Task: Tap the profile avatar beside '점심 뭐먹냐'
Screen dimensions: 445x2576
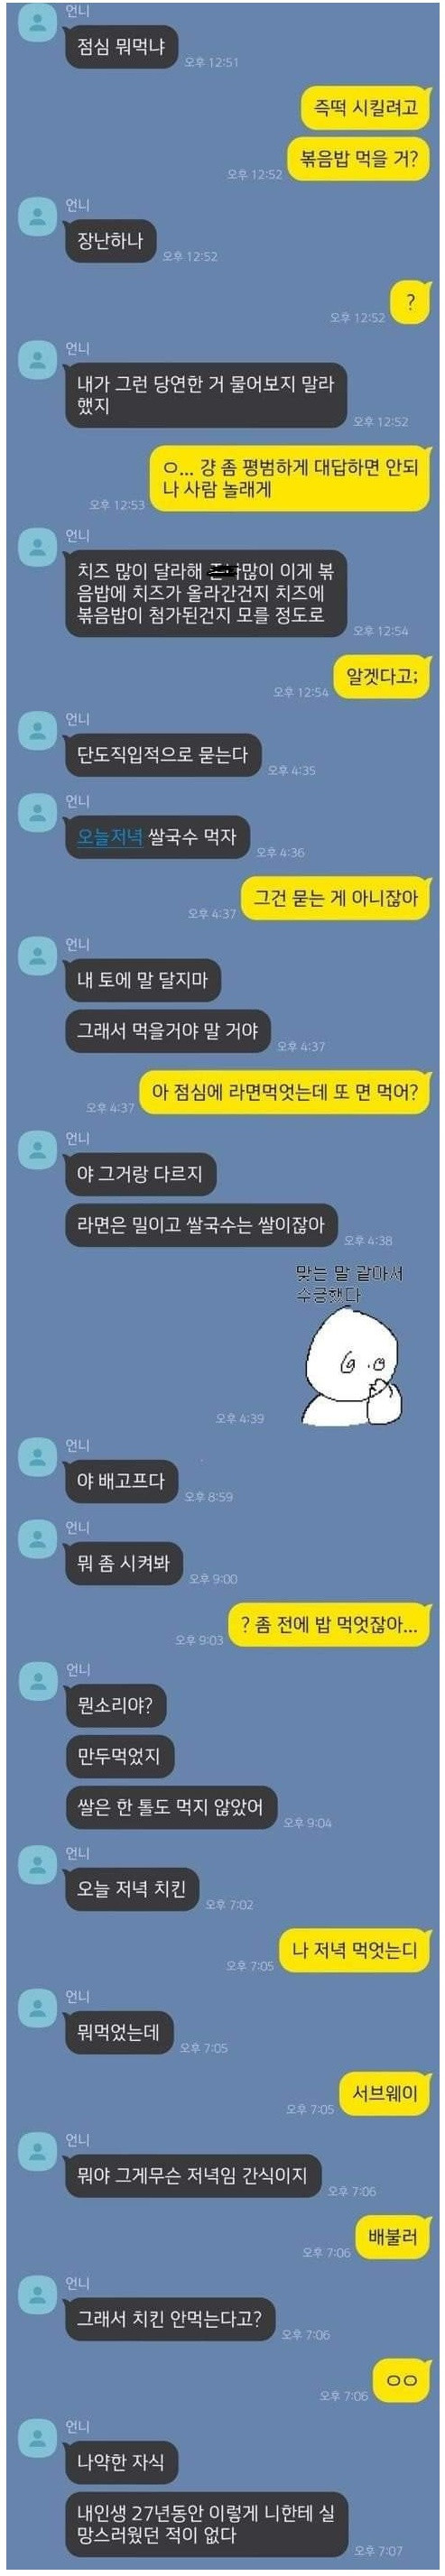Action: (x=38, y=22)
